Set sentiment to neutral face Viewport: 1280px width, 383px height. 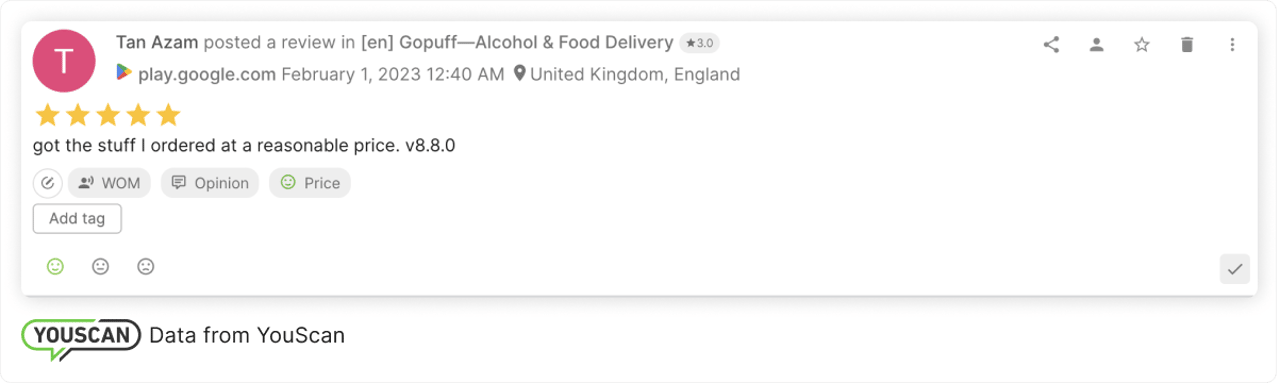[x=100, y=267]
